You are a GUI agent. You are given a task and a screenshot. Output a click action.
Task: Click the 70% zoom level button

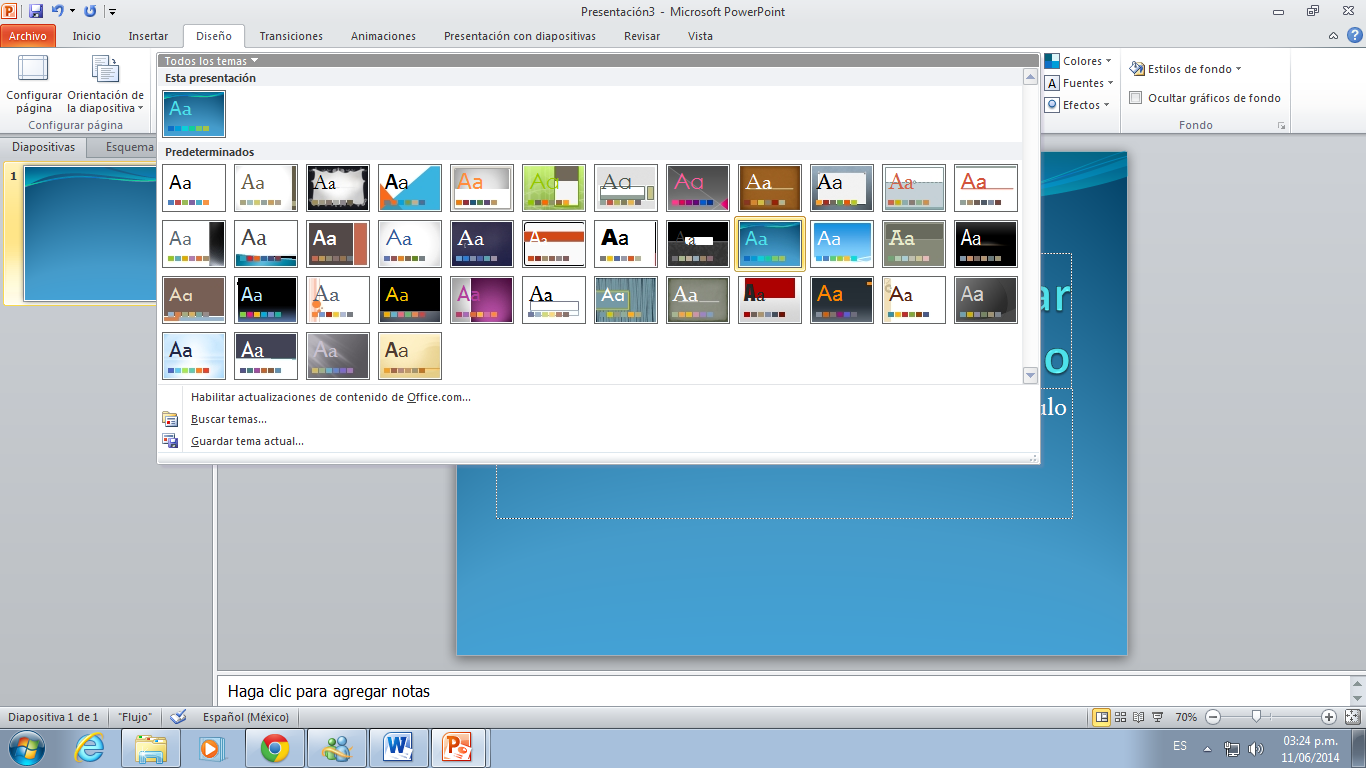pos(1186,717)
